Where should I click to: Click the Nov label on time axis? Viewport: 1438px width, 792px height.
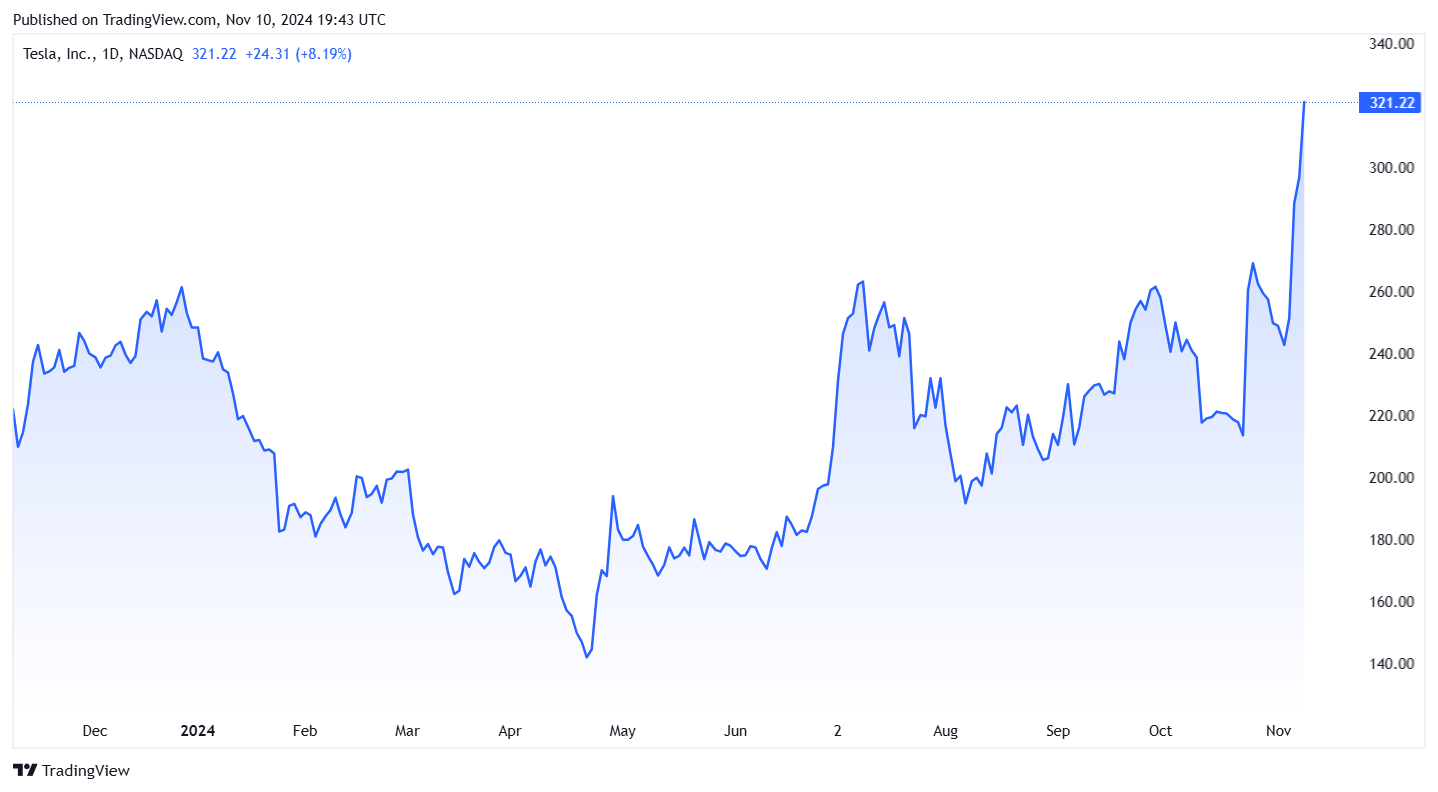[1278, 731]
